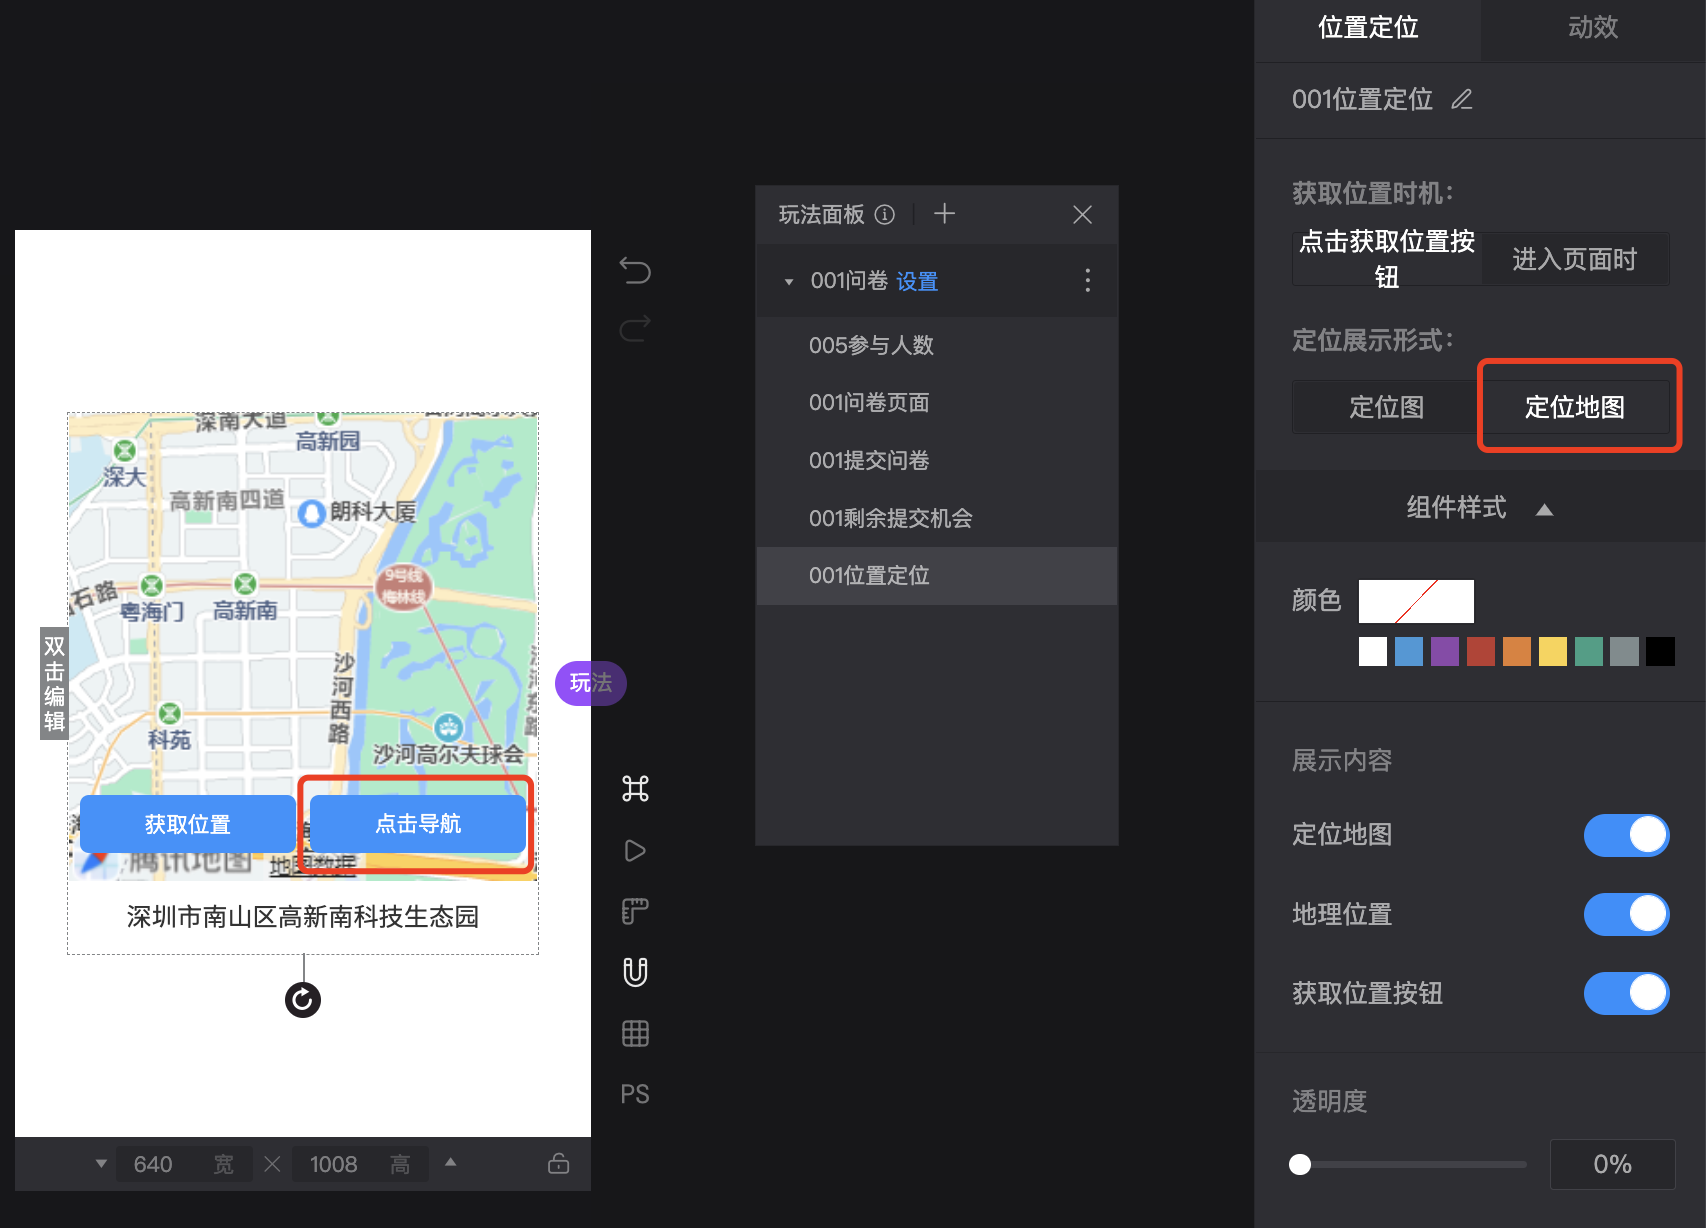
Task: Toggle the magnet snap icon
Action: 635,972
